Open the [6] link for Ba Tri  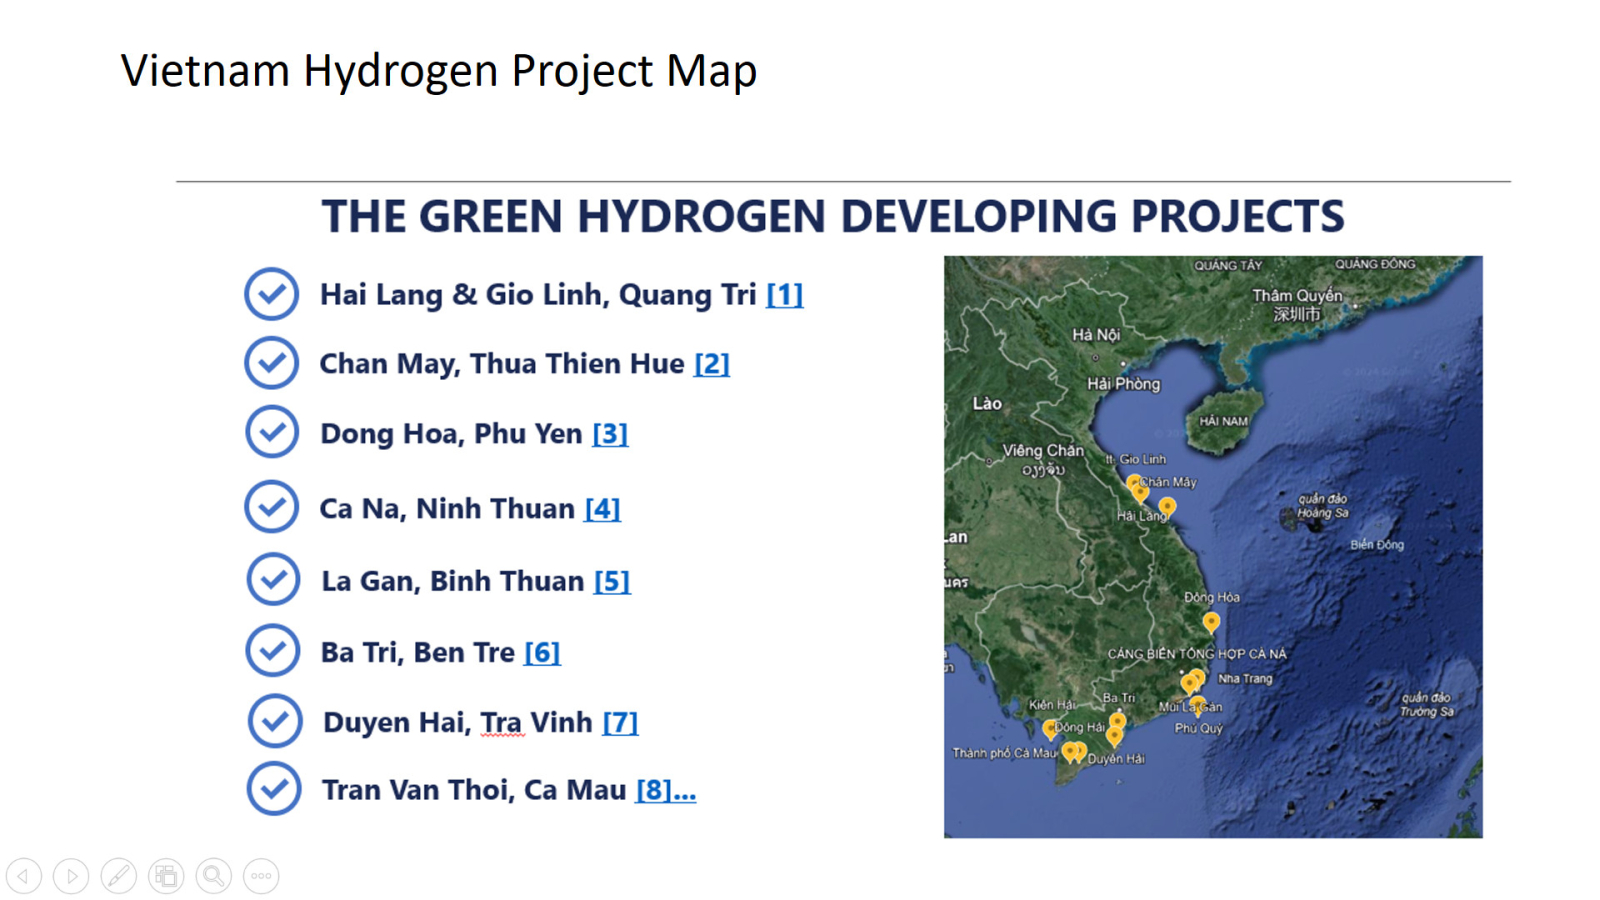click(x=542, y=653)
